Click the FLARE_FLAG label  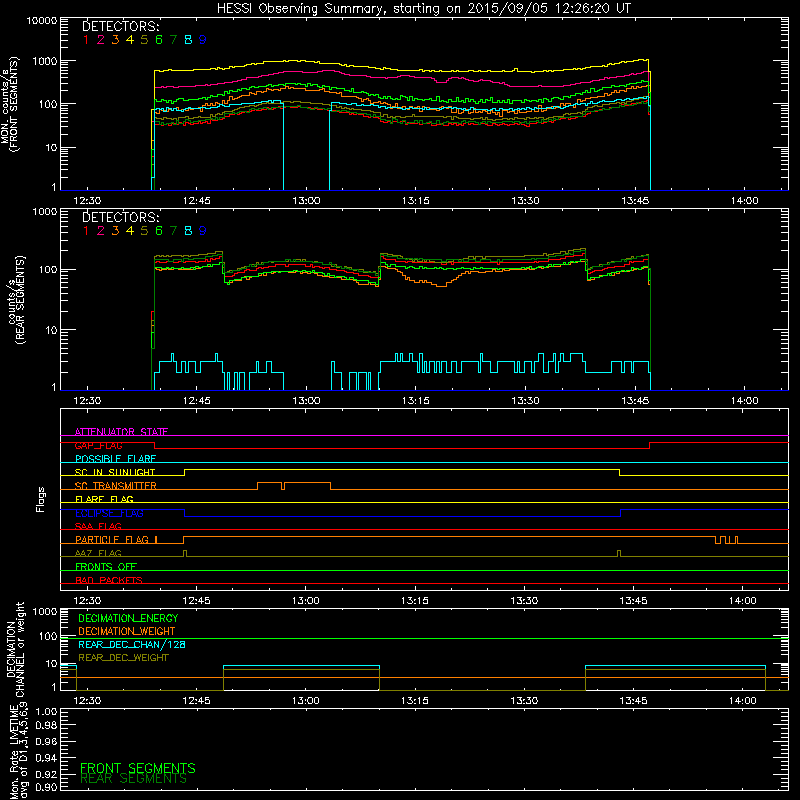104,499
